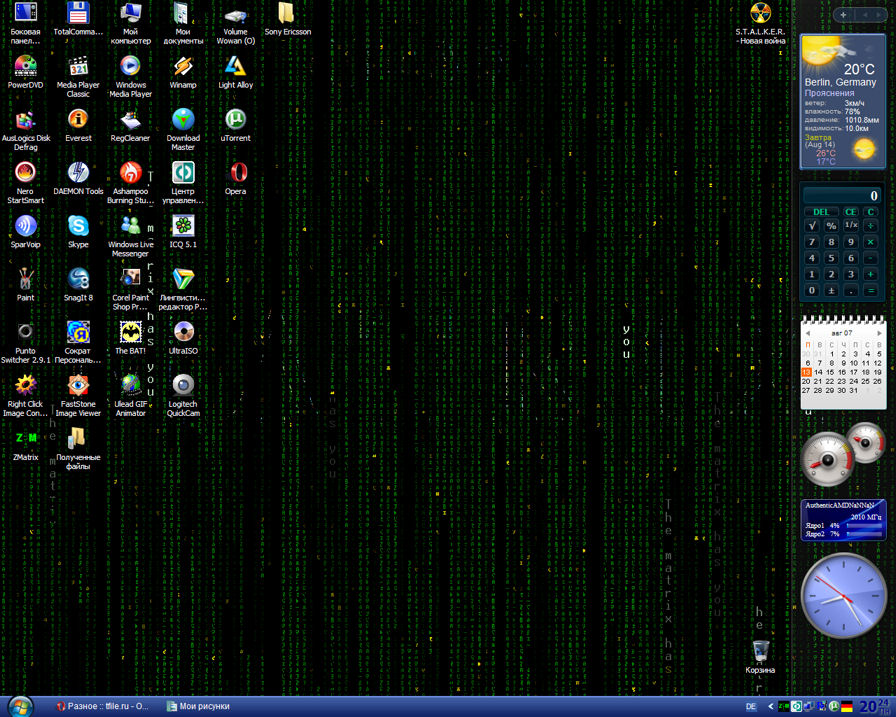This screenshot has height=717, width=896.
Task: Go to previous month in calendar gadget
Action: click(x=808, y=332)
